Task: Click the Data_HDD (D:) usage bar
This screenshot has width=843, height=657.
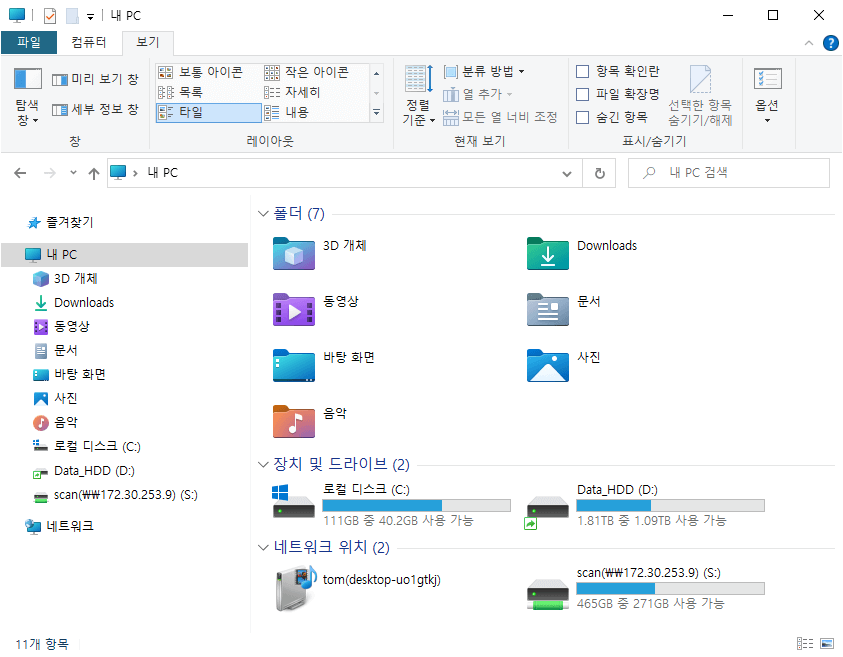Action: click(x=670, y=505)
